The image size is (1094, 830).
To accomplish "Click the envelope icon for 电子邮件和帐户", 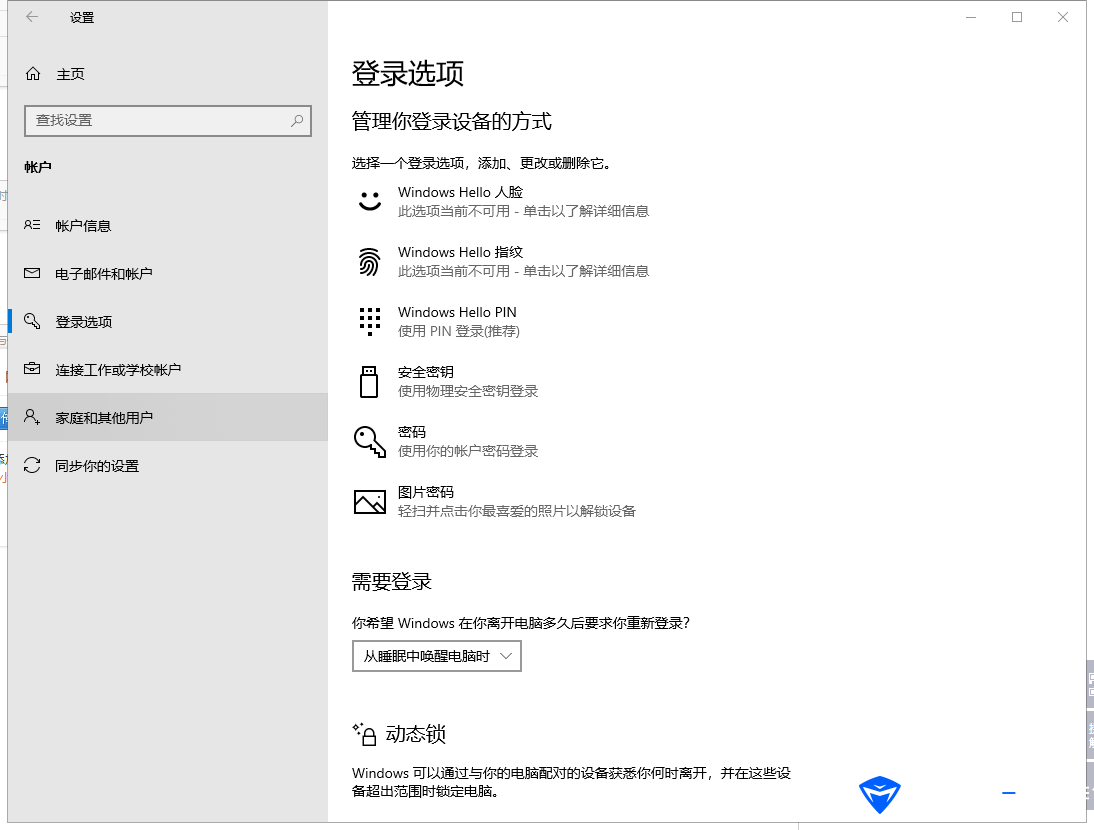I will [x=32, y=273].
